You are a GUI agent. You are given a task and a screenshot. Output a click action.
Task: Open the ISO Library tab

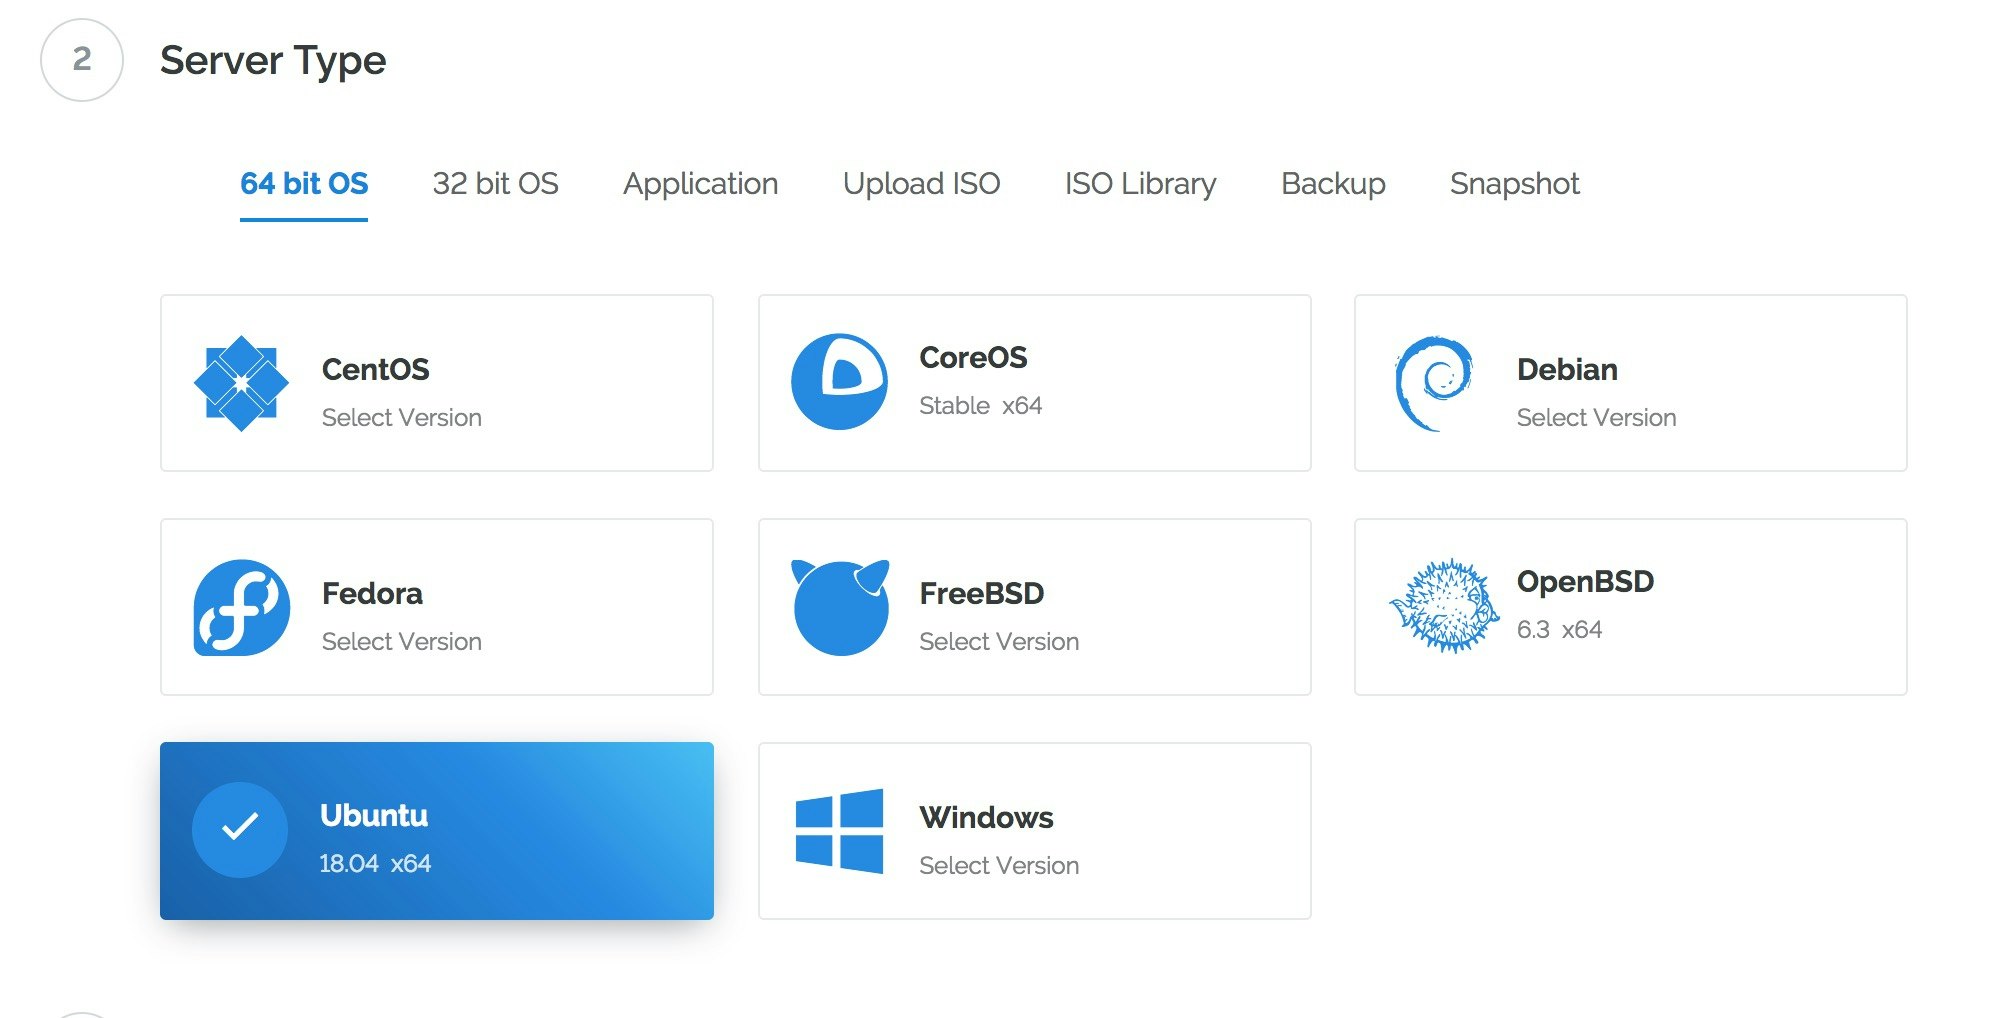coord(1140,184)
